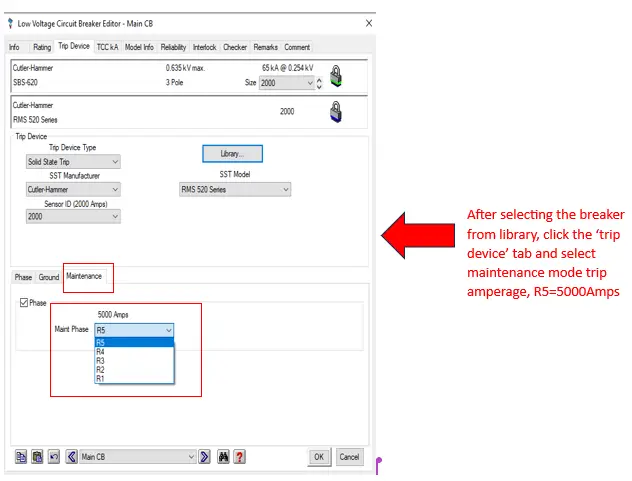Select R4 in the Maint Phase list
The width and height of the screenshot is (632, 481).
point(134,352)
